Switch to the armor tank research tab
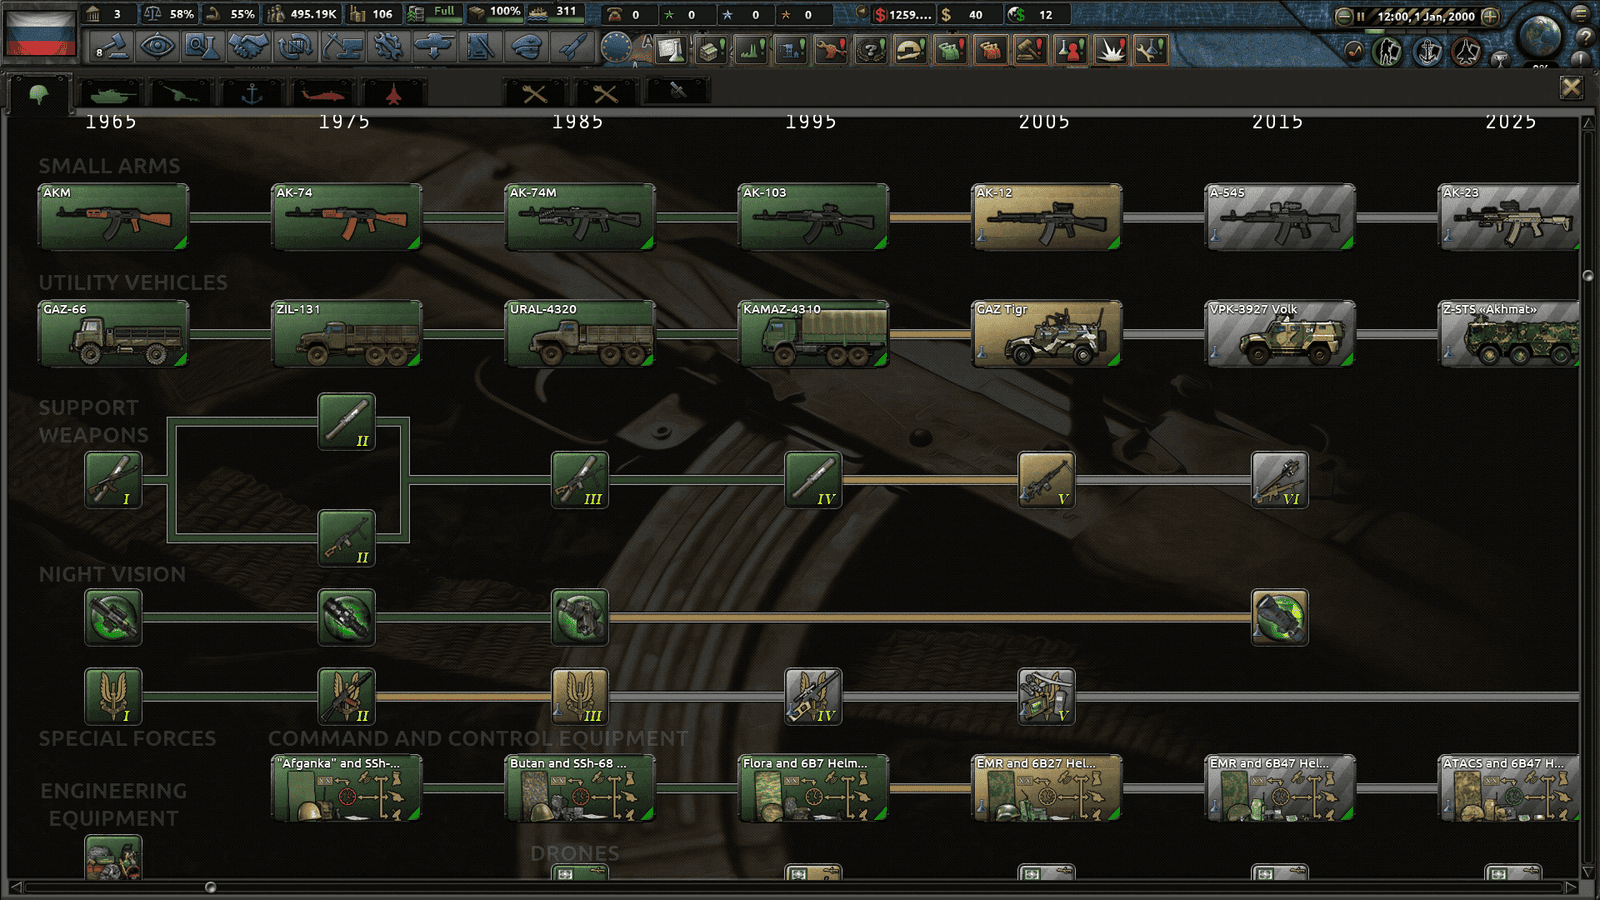1600x900 pixels. [x=113, y=94]
